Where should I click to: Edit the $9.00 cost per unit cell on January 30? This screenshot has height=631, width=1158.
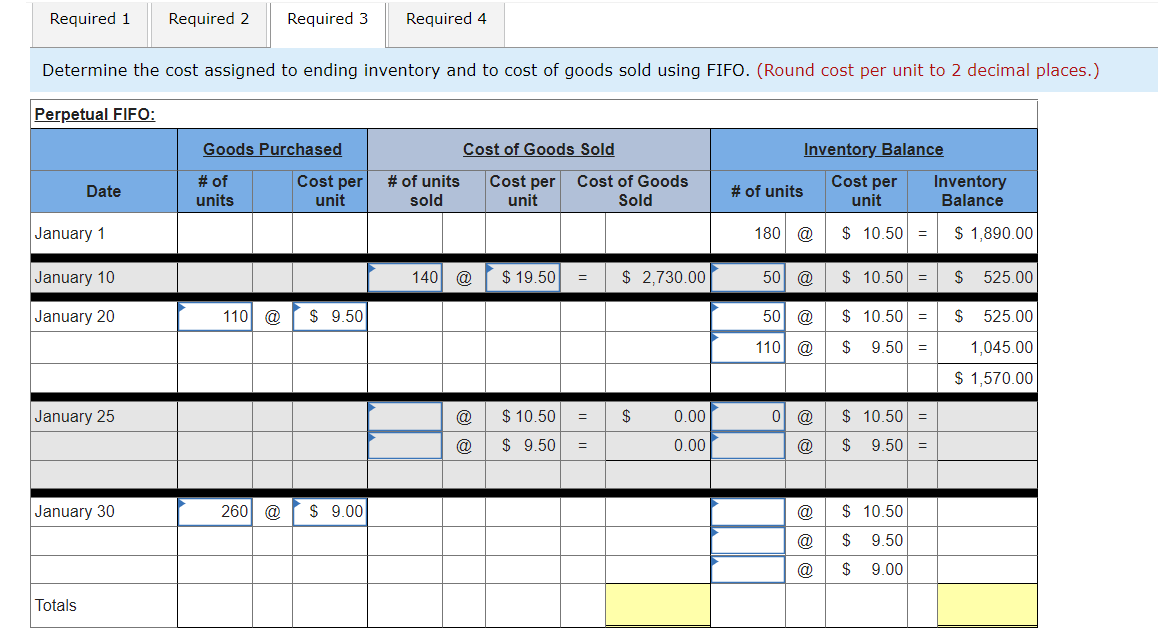tap(330, 511)
